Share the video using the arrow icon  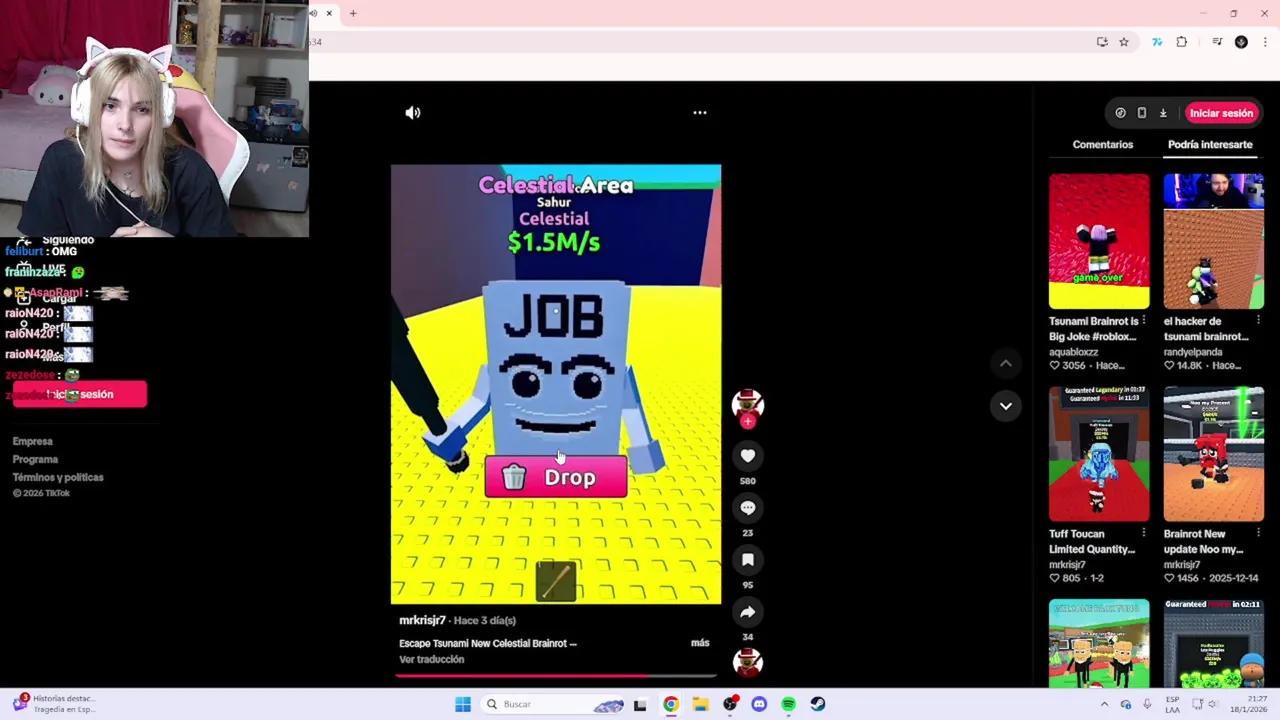(747, 612)
